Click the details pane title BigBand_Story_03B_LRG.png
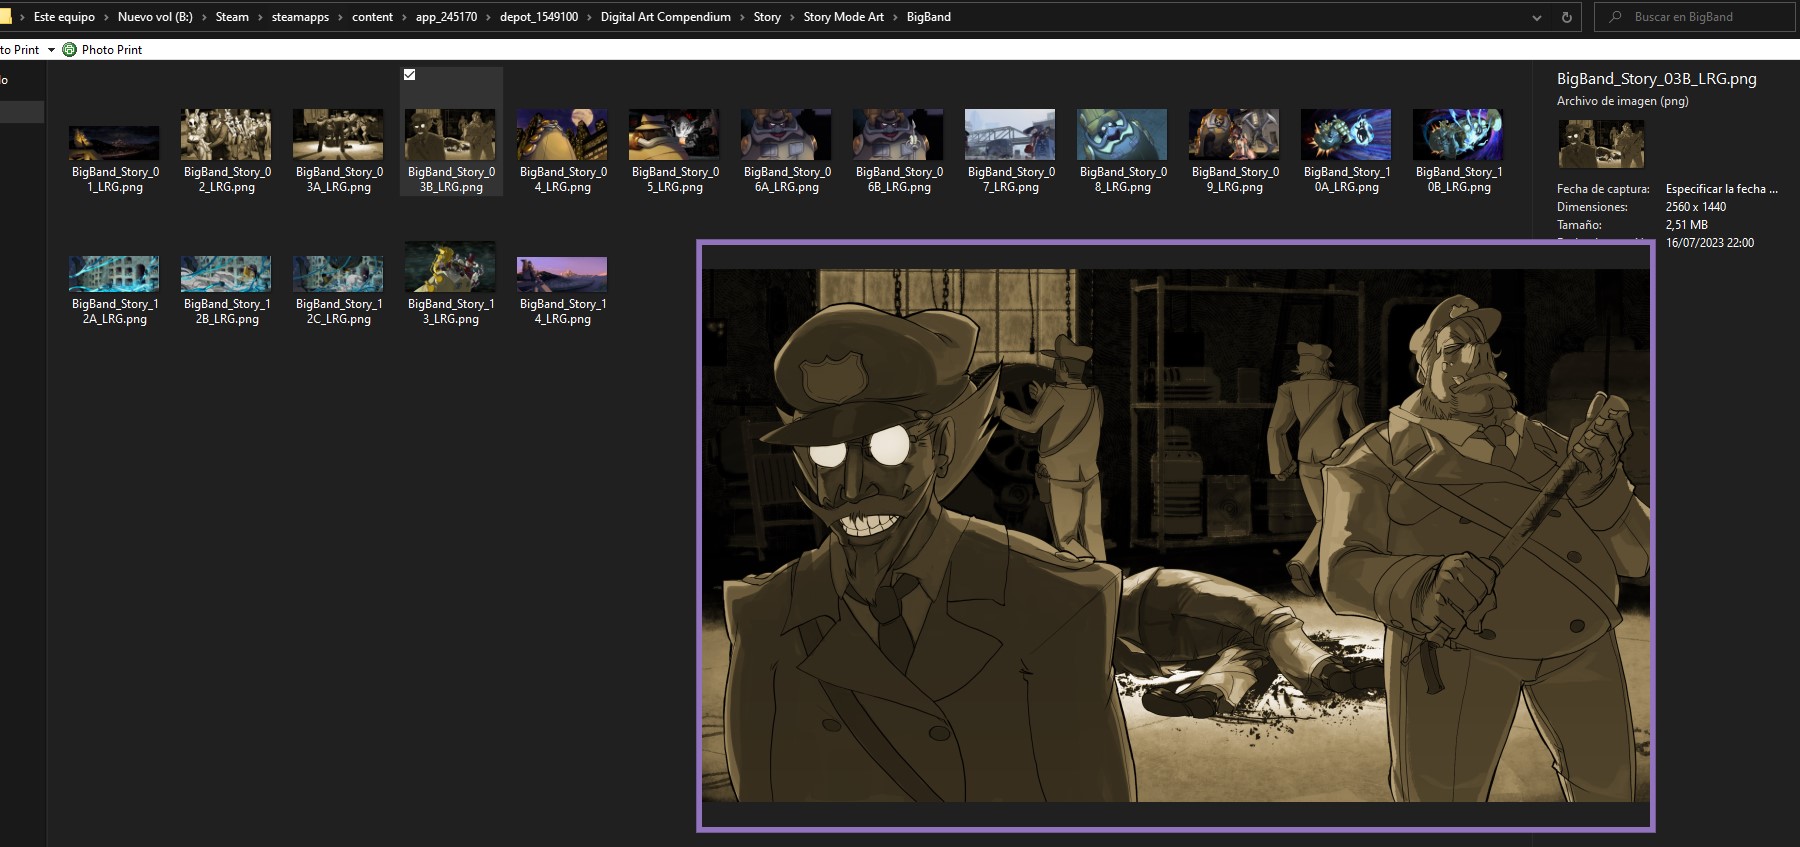 [x=1656, y=79]
